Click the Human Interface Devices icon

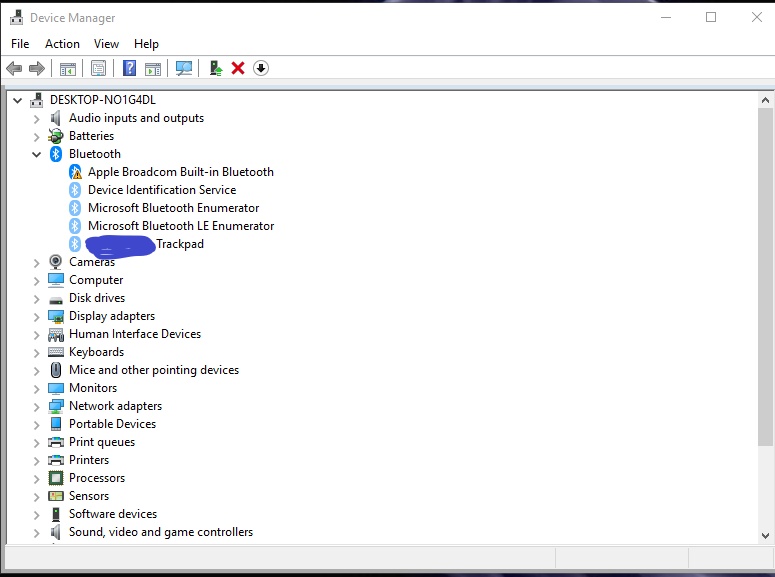click(x=56, y=334)
